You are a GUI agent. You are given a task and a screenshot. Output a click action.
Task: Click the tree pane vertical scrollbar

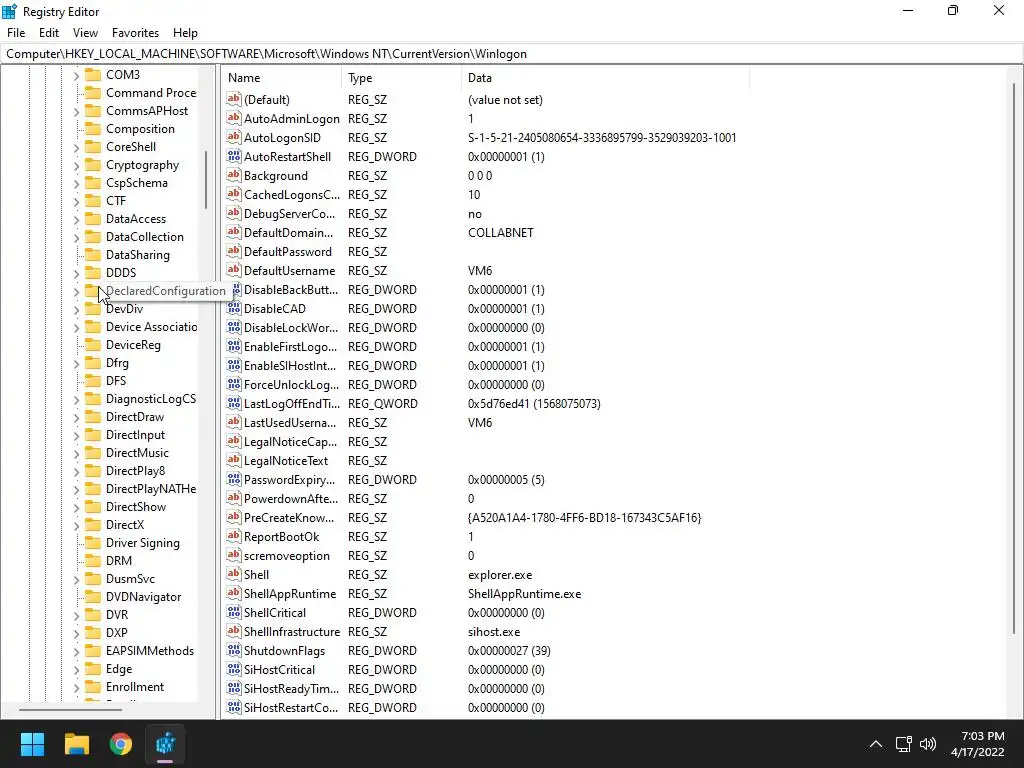(x=206, y=180)
